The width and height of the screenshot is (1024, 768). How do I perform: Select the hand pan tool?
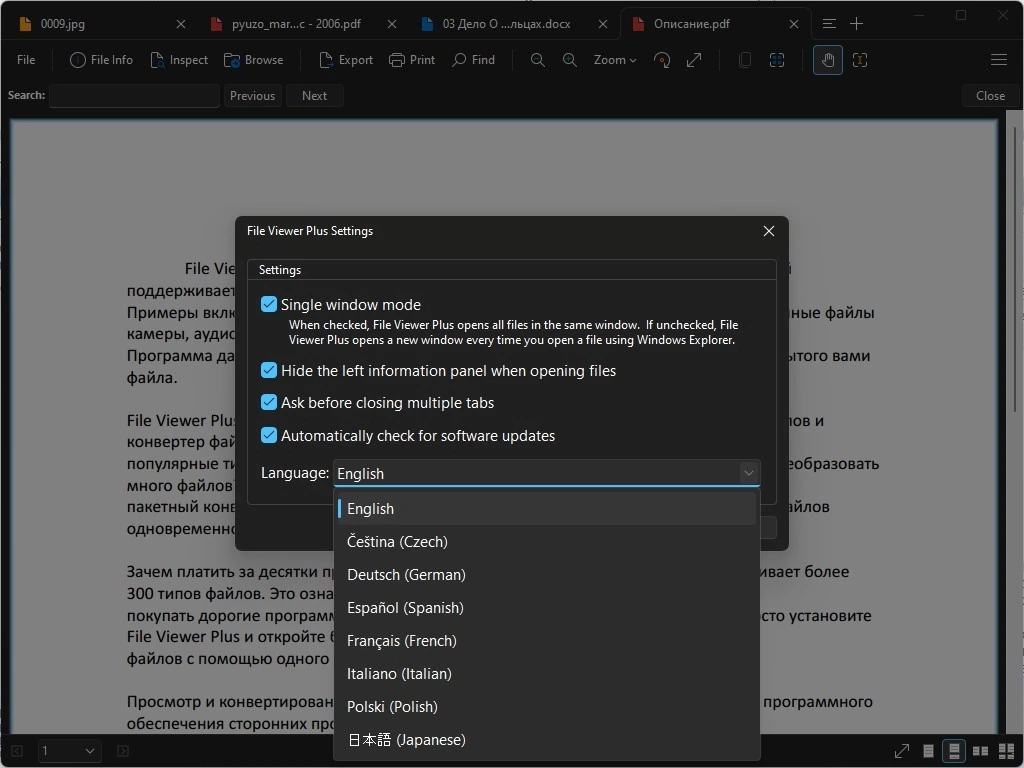click(x=827, y=60)
